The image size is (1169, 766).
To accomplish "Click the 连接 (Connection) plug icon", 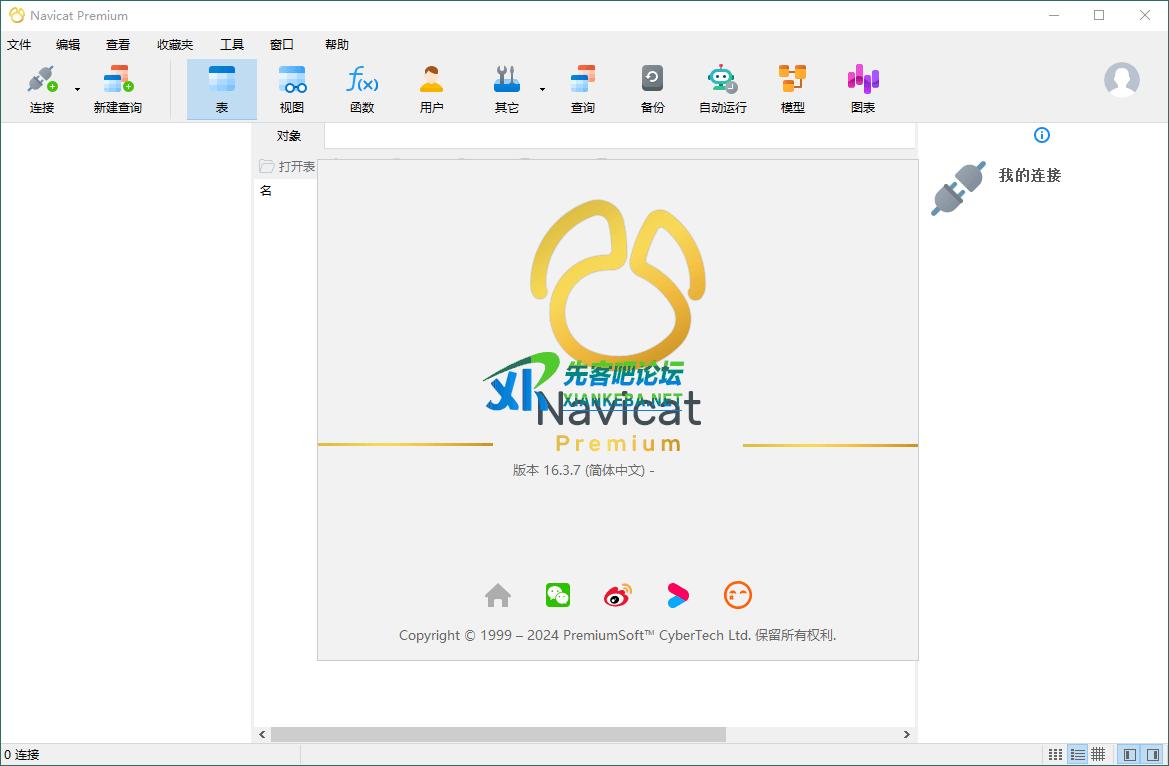I will pos(41,80).
